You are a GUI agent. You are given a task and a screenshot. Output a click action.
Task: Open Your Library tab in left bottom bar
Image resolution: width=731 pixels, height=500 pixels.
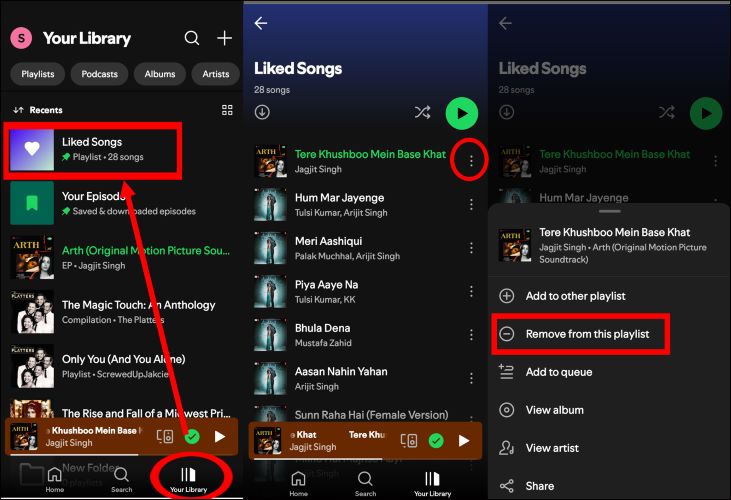pos(188,479)
